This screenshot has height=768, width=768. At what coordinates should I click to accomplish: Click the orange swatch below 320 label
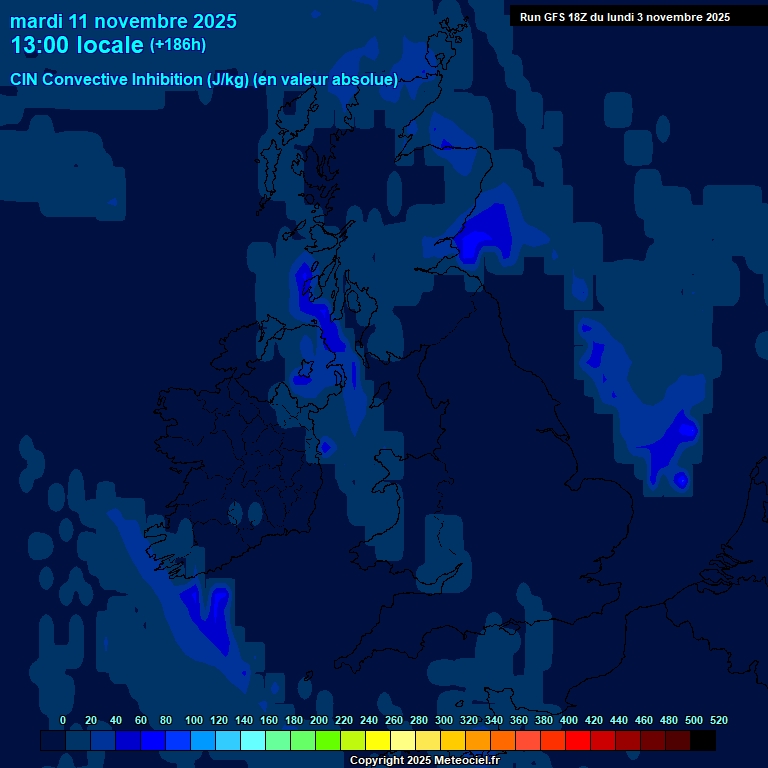[x=478, y=741]
